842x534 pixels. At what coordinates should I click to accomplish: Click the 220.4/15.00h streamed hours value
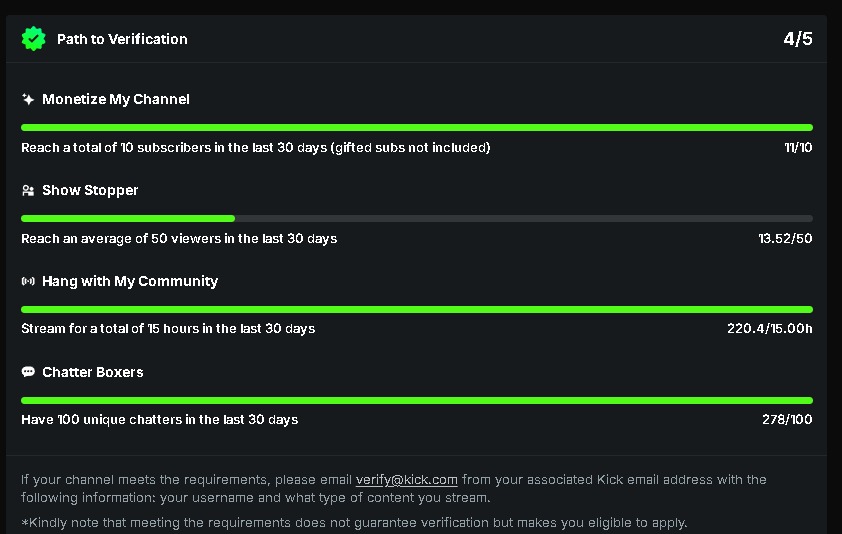coord(769,329)
